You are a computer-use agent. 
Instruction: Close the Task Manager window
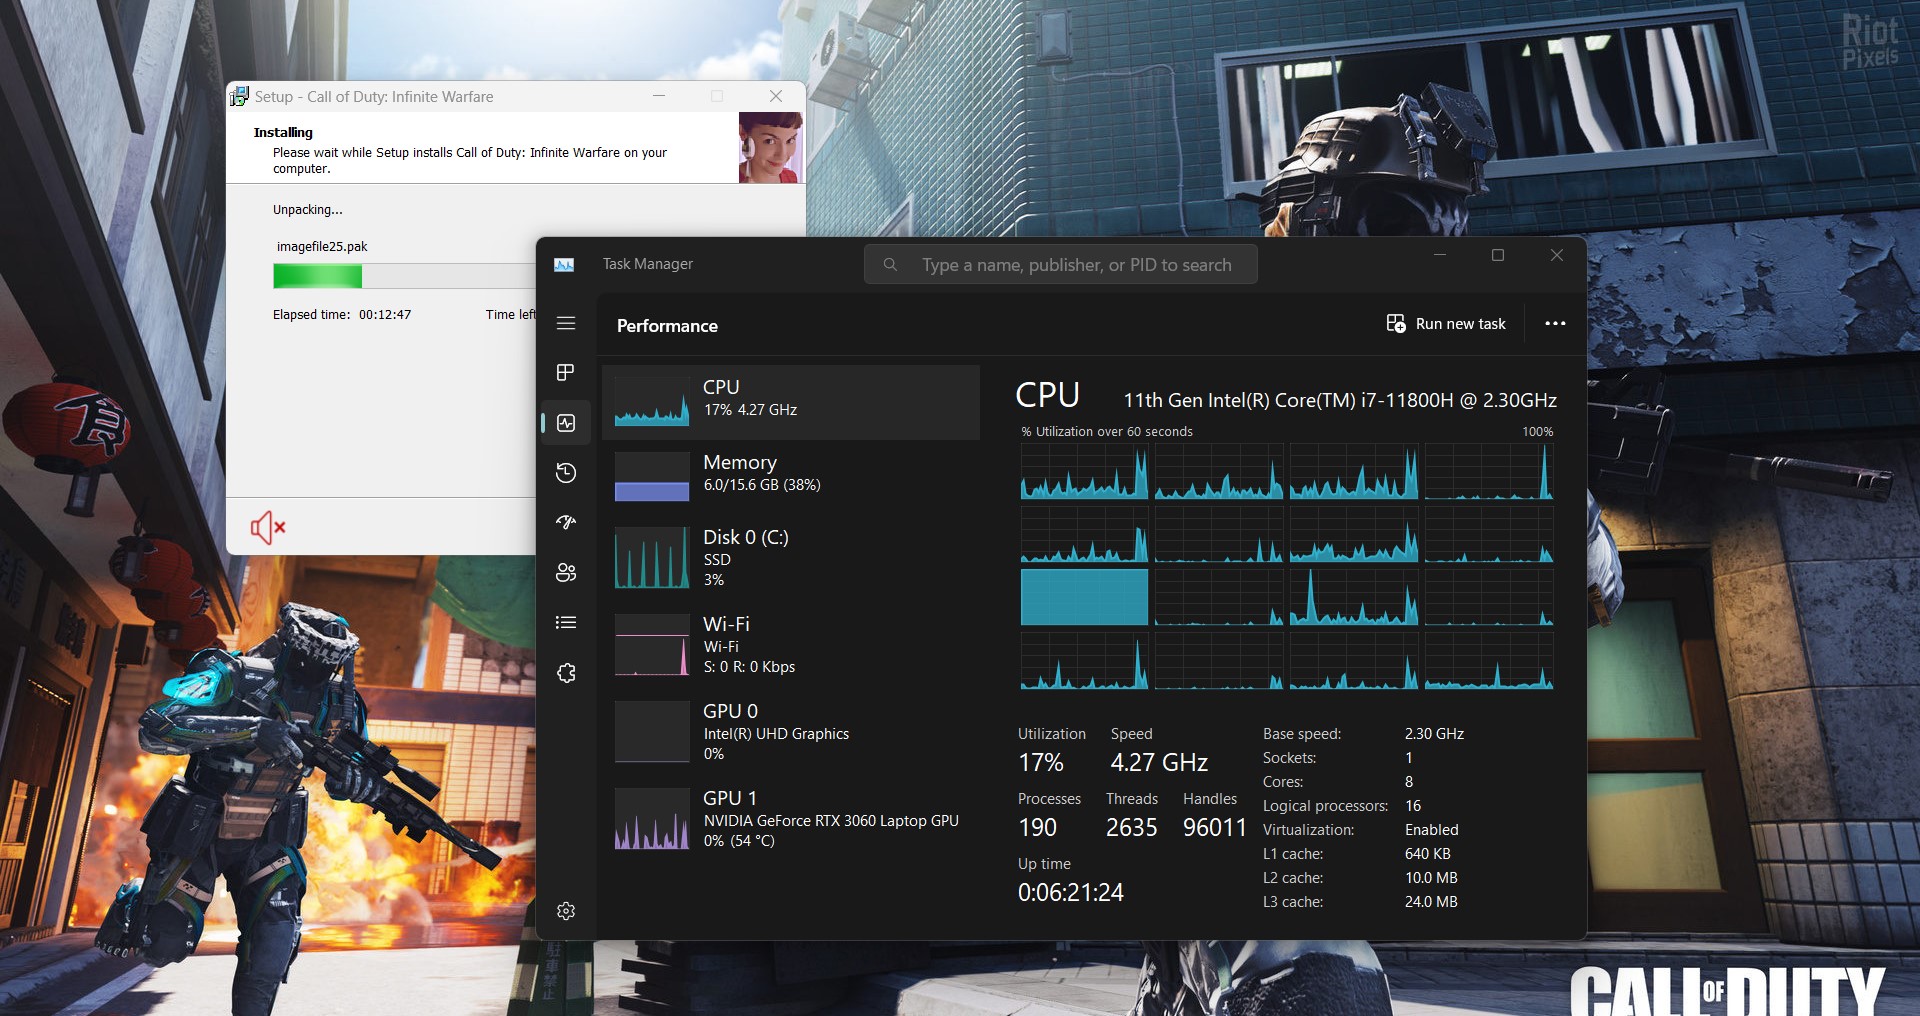tap(1557, 255)
